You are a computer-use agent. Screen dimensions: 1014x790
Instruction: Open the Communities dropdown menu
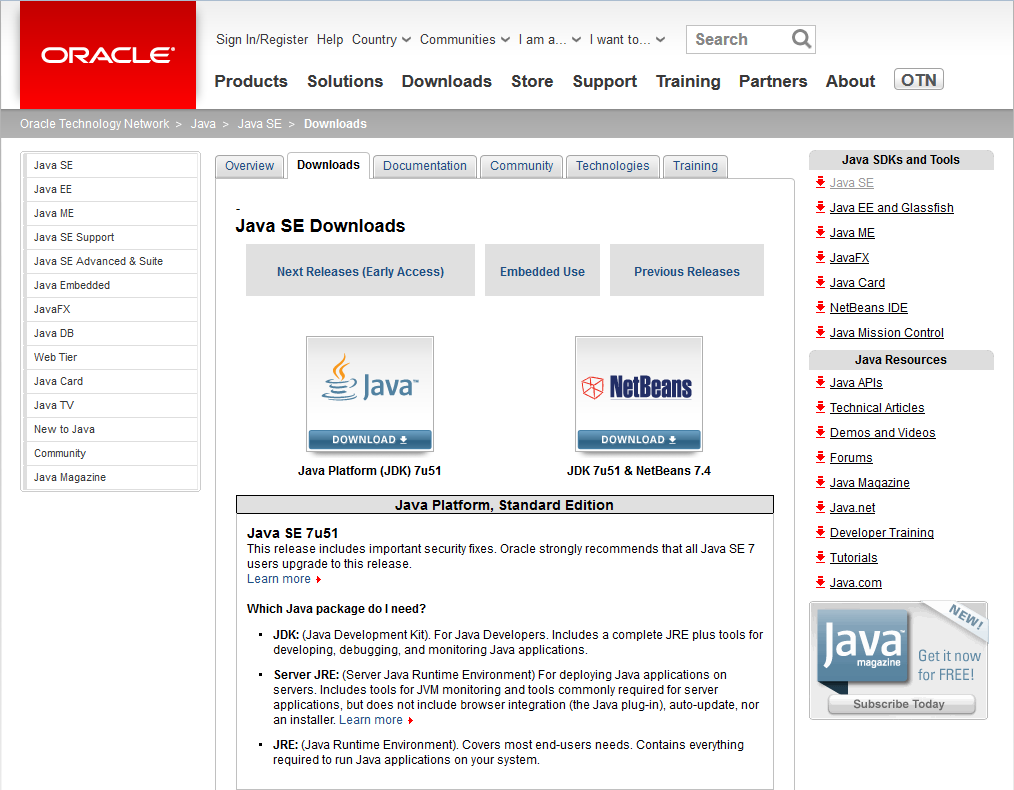[464, 40]
